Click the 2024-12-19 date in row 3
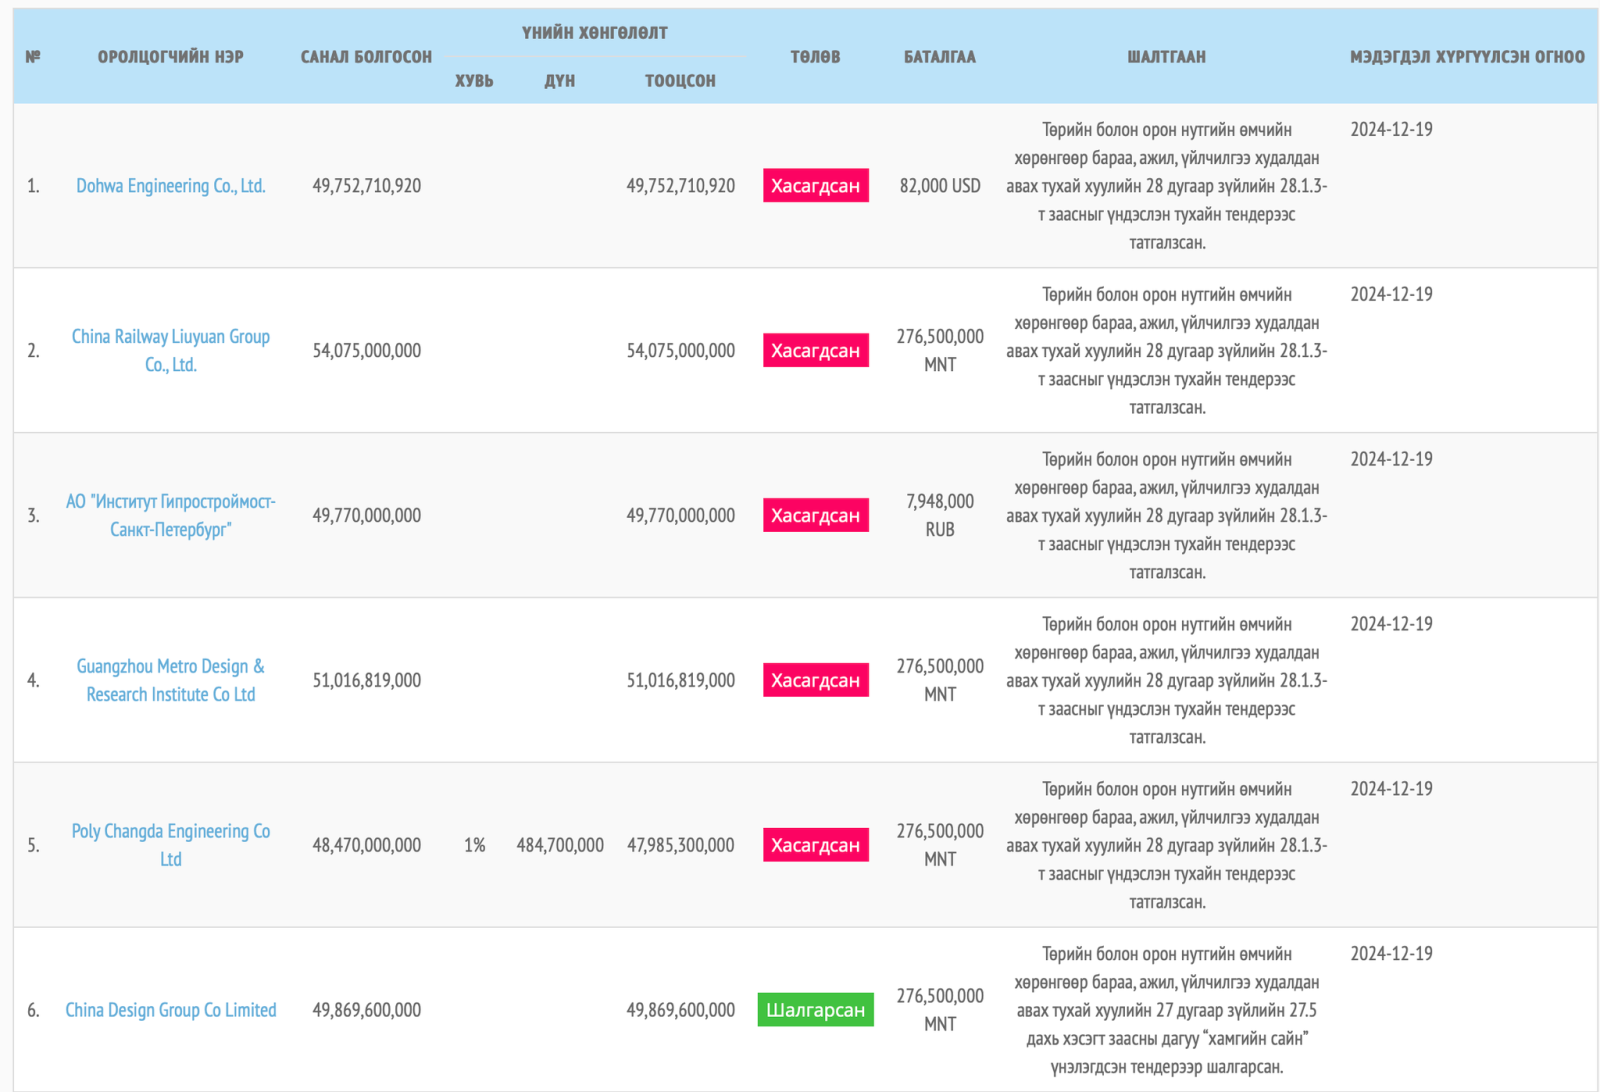The image size is (1600, 1092). [x=1392, y=460]
